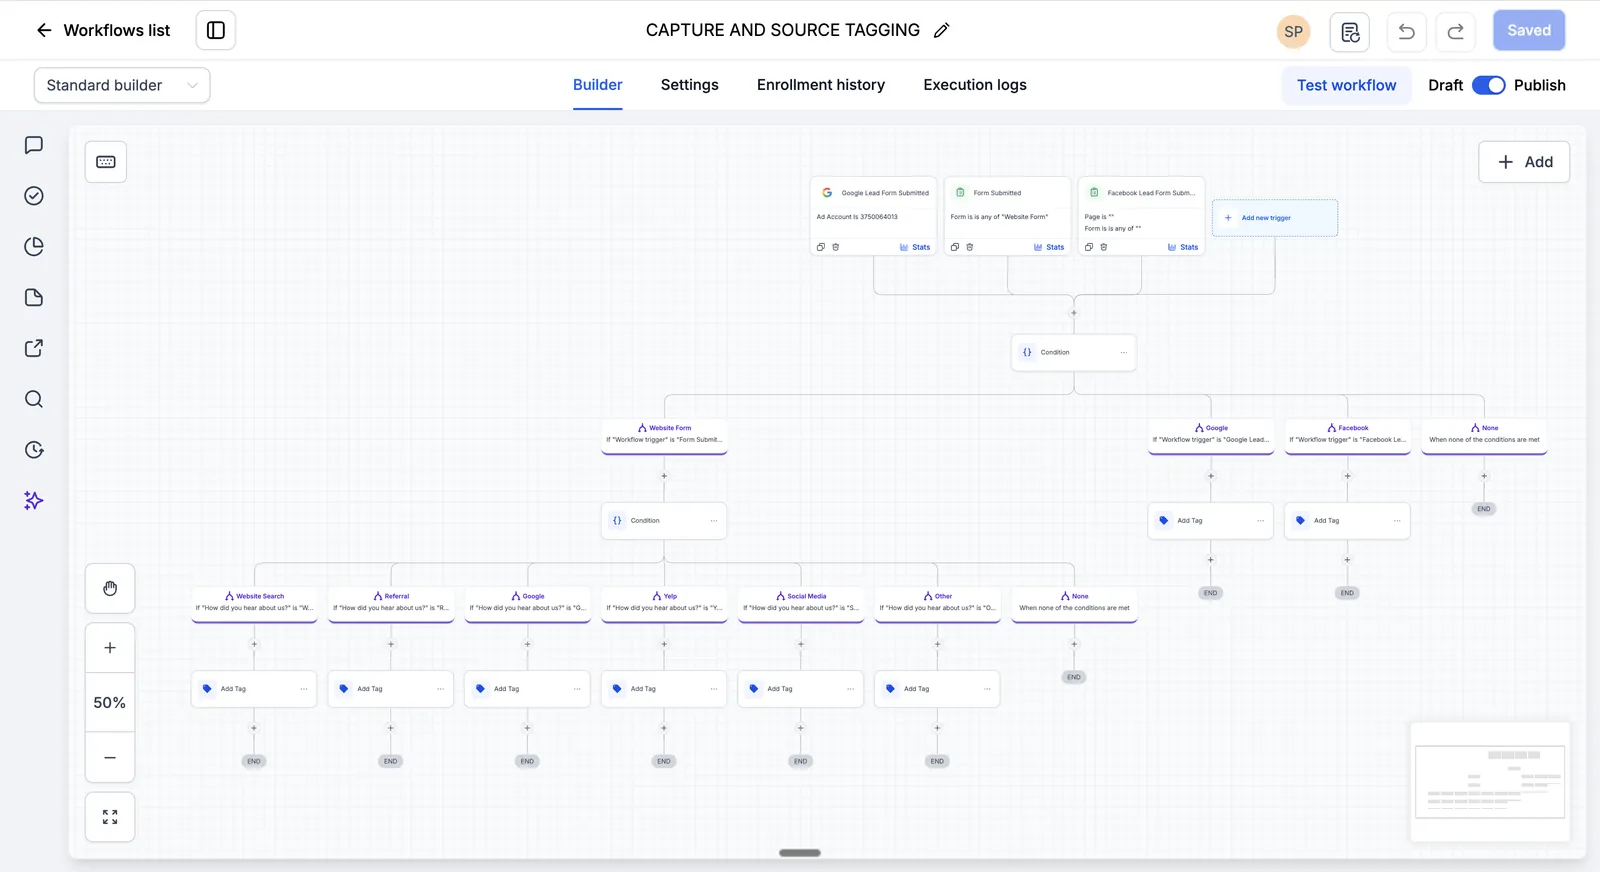Open the Website Form Condition node menu dots
The height and width of the screenshot is (872, 1600).
[x=714, y=521]
